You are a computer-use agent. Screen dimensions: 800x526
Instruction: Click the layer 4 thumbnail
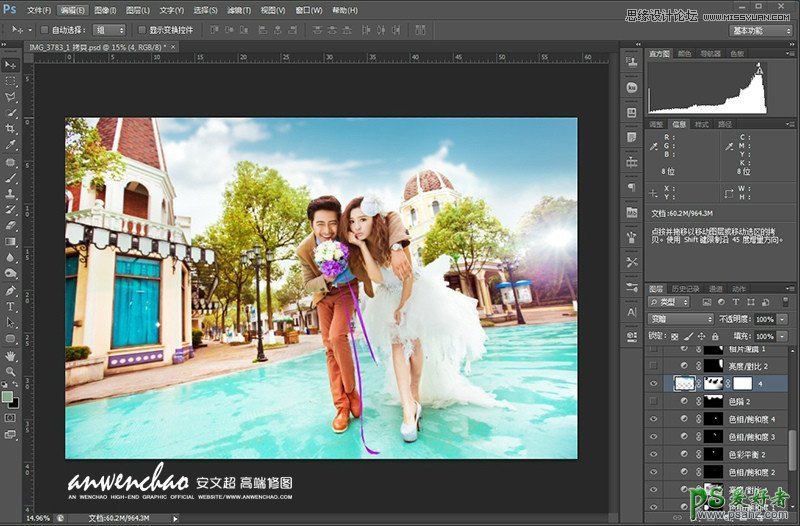[x=685, y=383]
